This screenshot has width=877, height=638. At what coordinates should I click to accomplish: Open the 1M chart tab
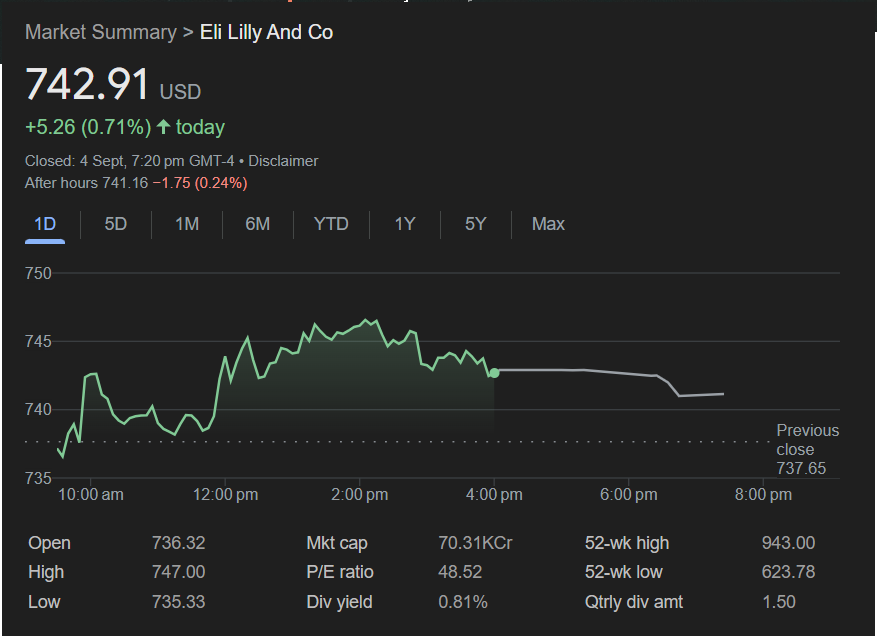pos(187,224)
